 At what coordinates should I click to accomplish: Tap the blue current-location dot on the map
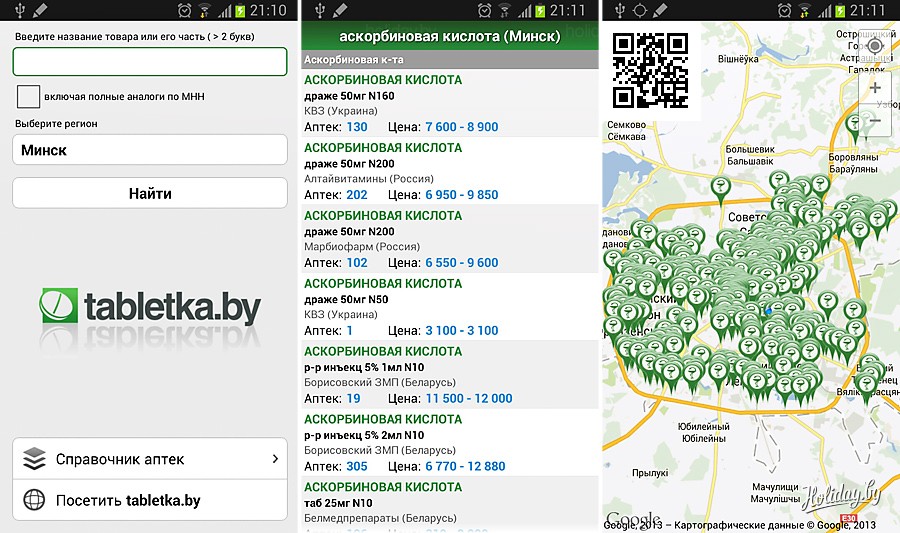point(768,311)
